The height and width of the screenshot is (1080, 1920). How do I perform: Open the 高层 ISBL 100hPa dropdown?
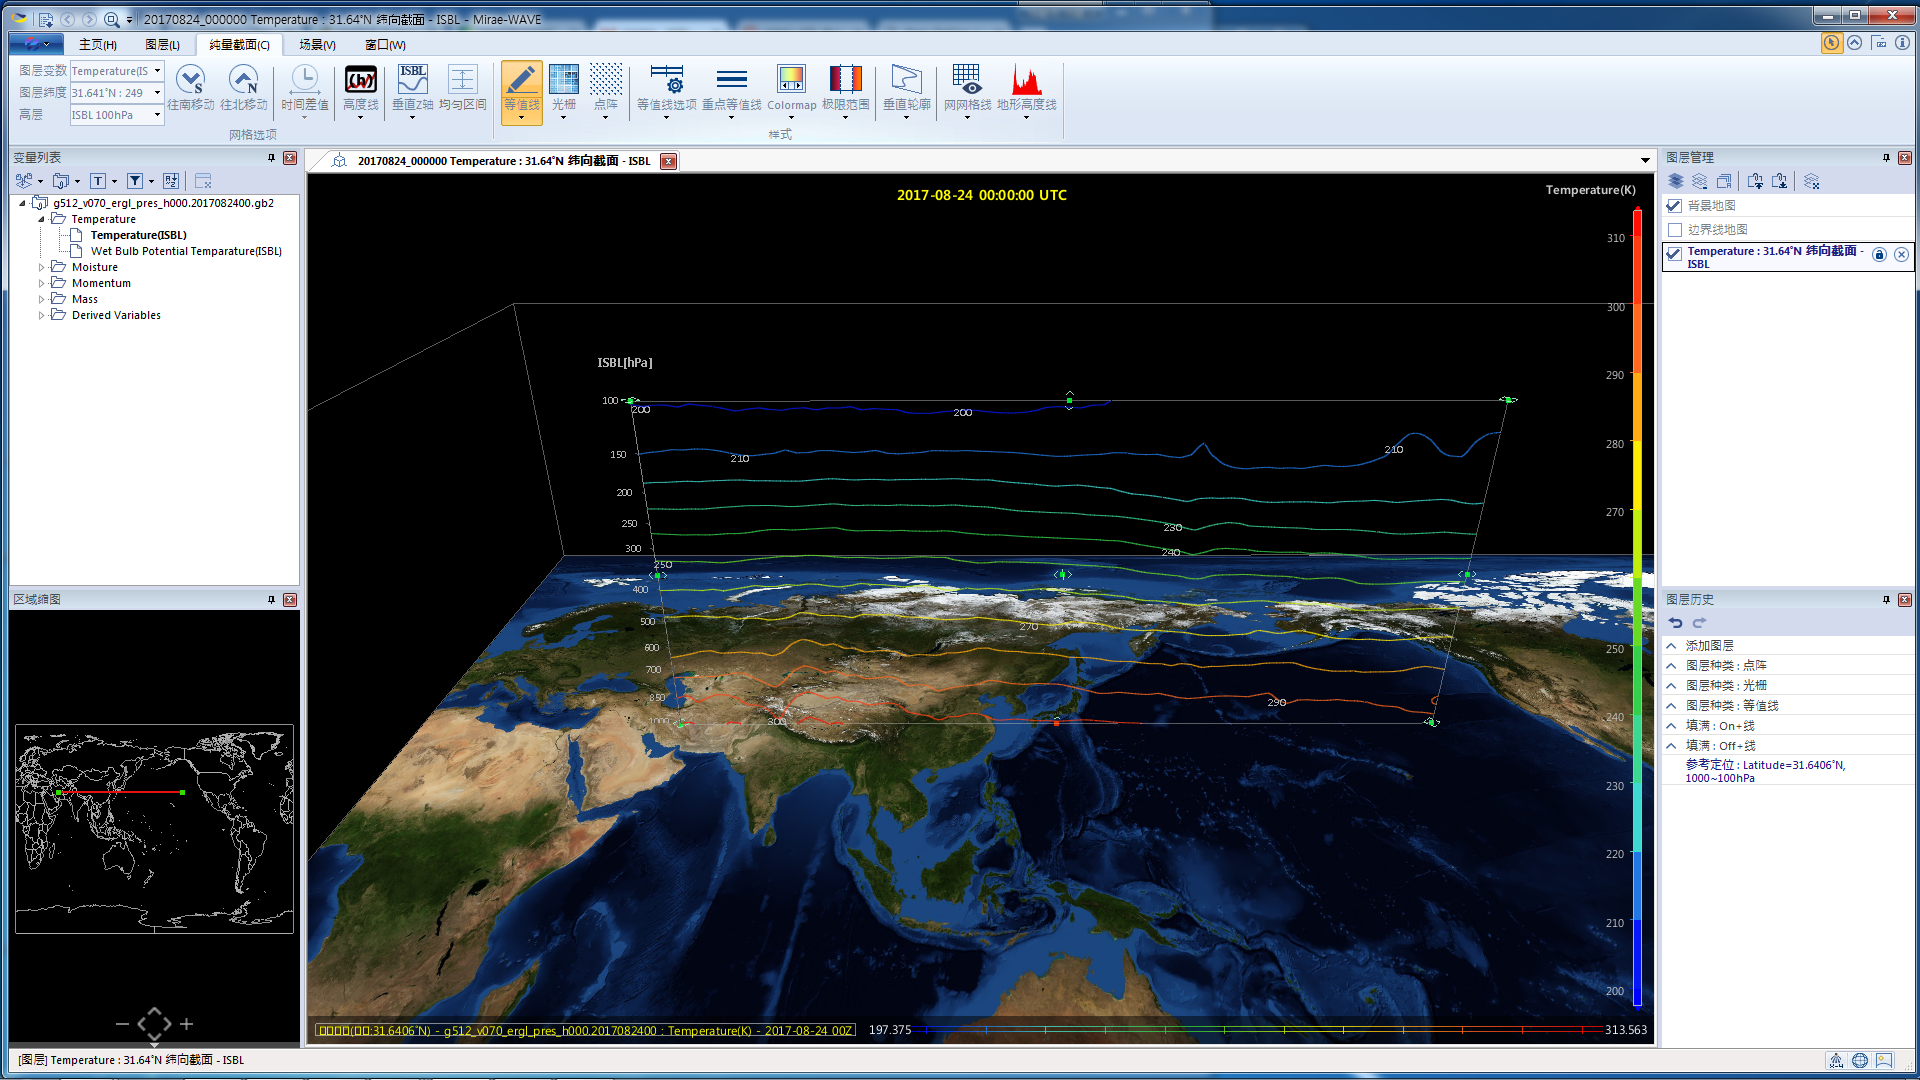[157, 115]
